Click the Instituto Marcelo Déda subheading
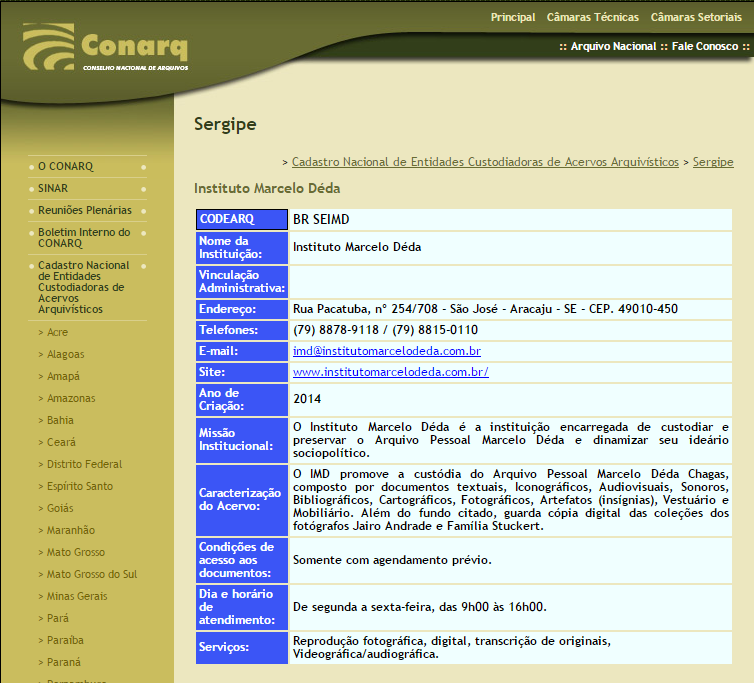754x683 pixels. 267,189
